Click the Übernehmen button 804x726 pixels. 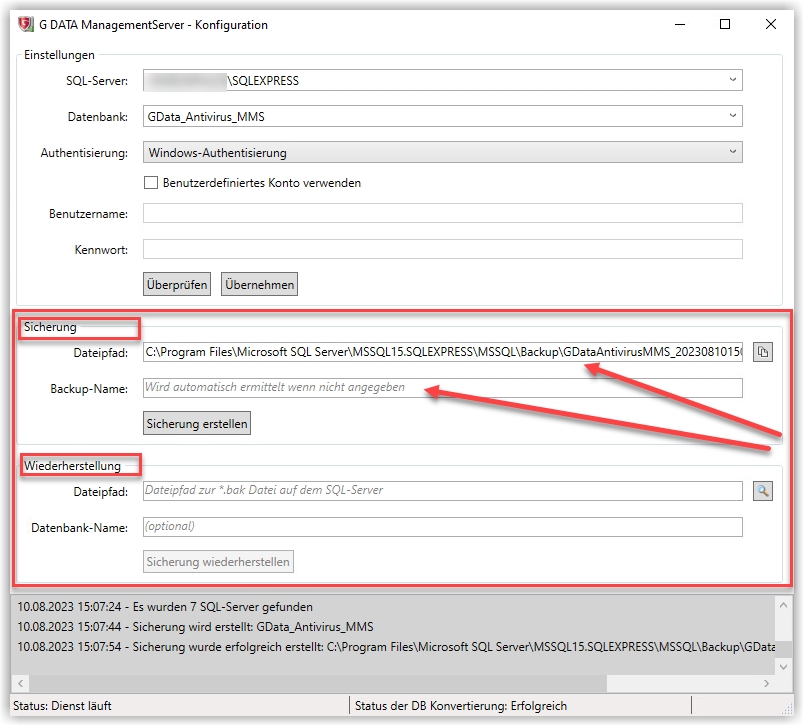click(259, 284)
